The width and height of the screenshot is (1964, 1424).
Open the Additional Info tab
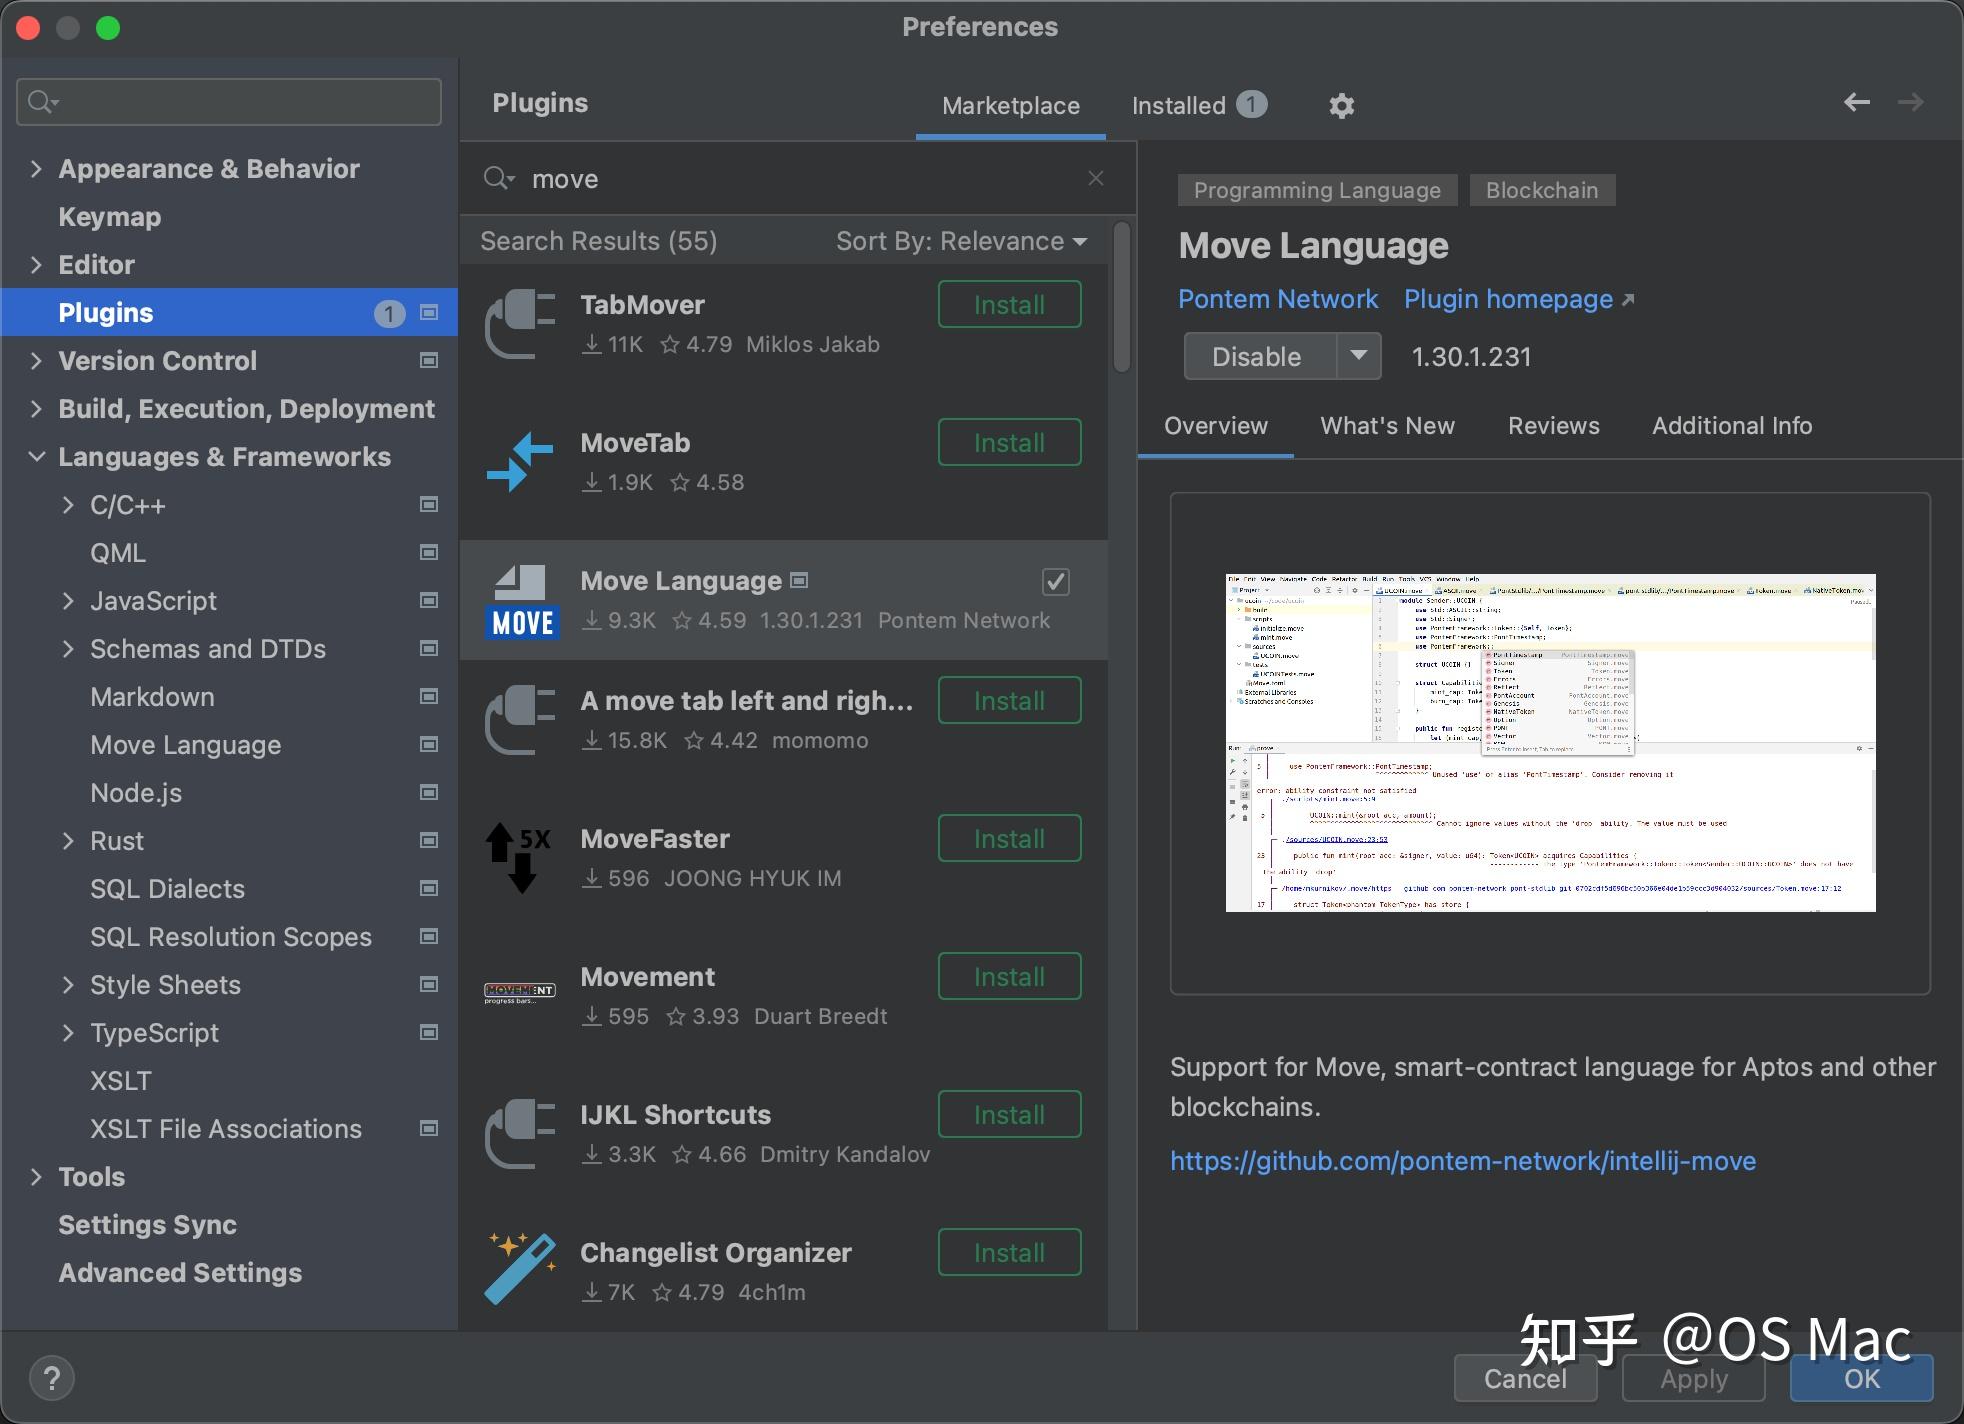point(1732,426)
